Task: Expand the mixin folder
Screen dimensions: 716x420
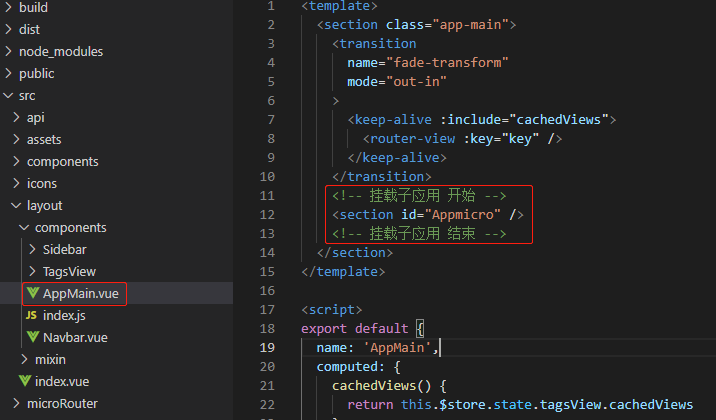Action: (x=50, y=360)
